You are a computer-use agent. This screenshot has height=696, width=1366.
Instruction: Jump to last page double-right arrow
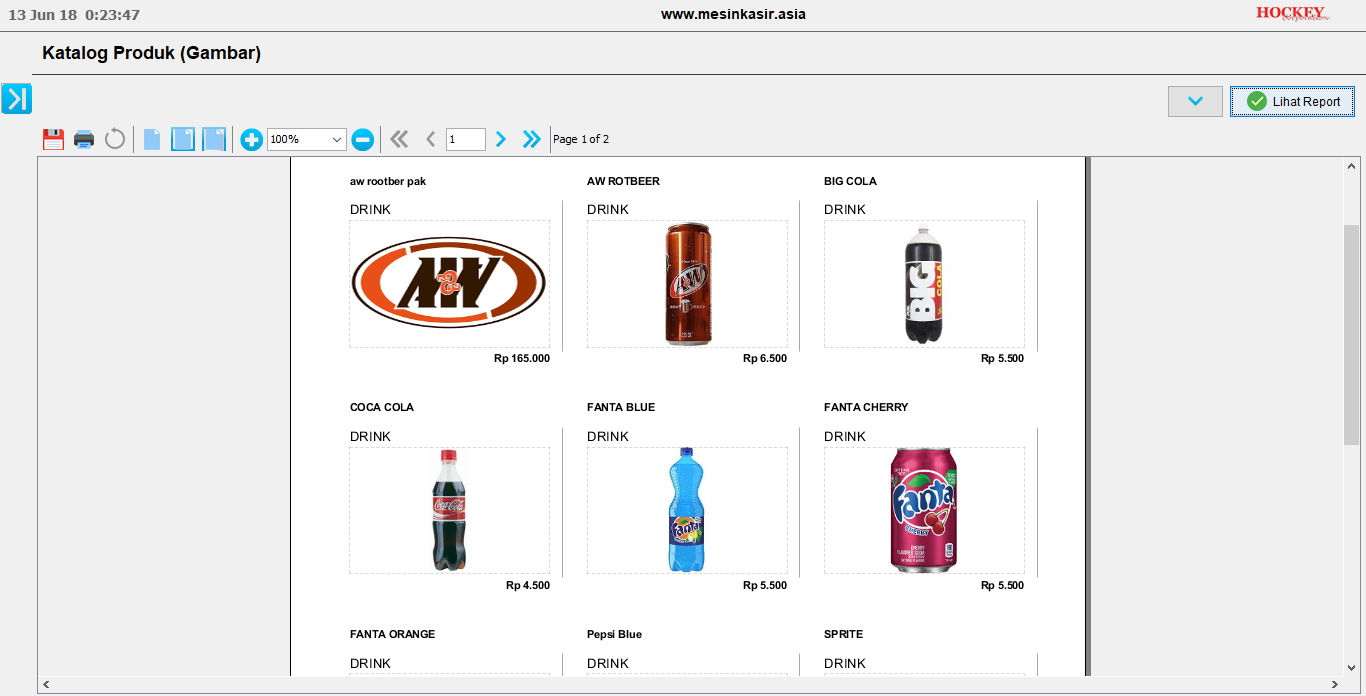pyautogui.click(x=531, y=139)
